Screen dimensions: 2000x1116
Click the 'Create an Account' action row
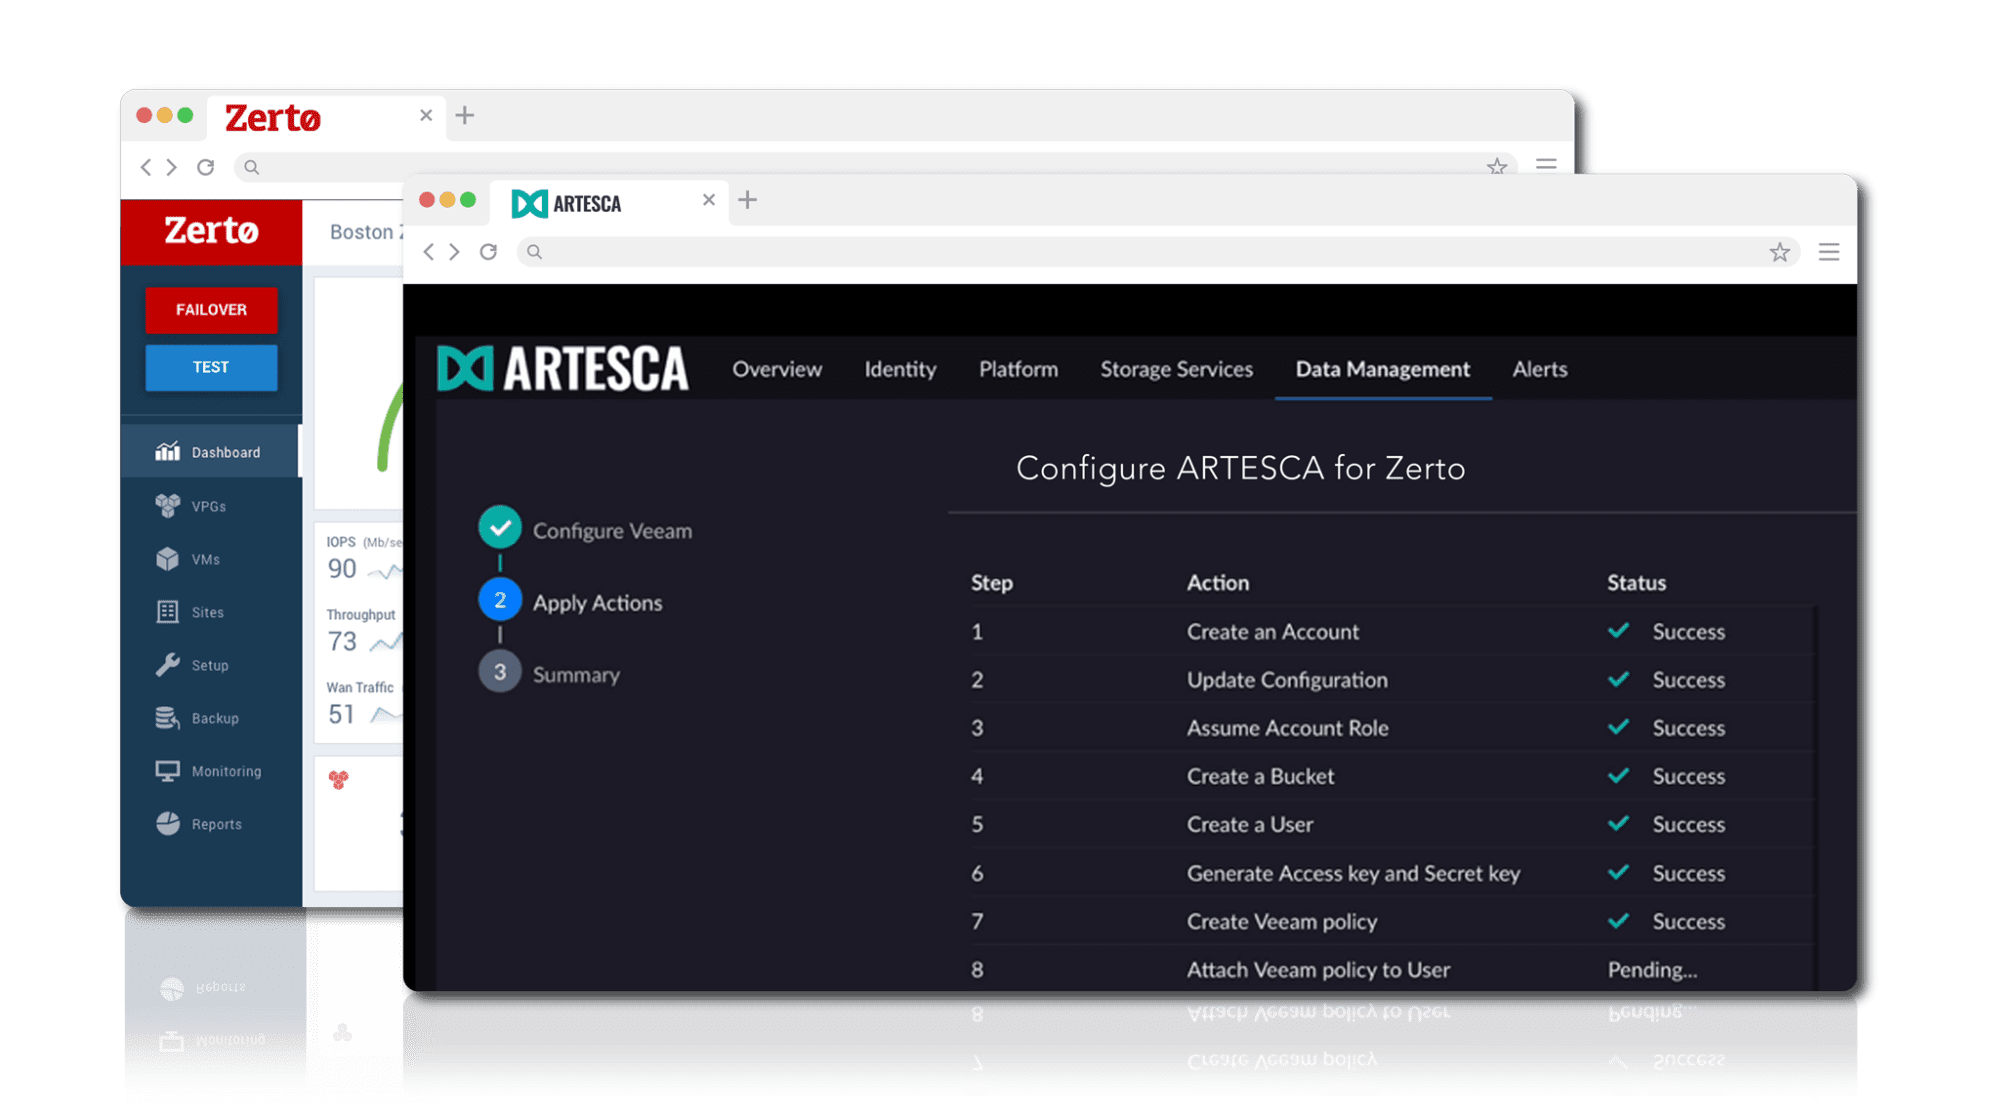point(1390,632)
